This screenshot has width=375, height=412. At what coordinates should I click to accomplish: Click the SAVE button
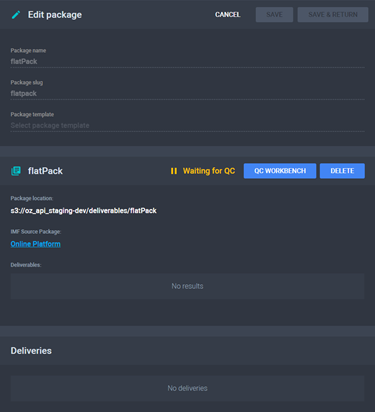274,15
